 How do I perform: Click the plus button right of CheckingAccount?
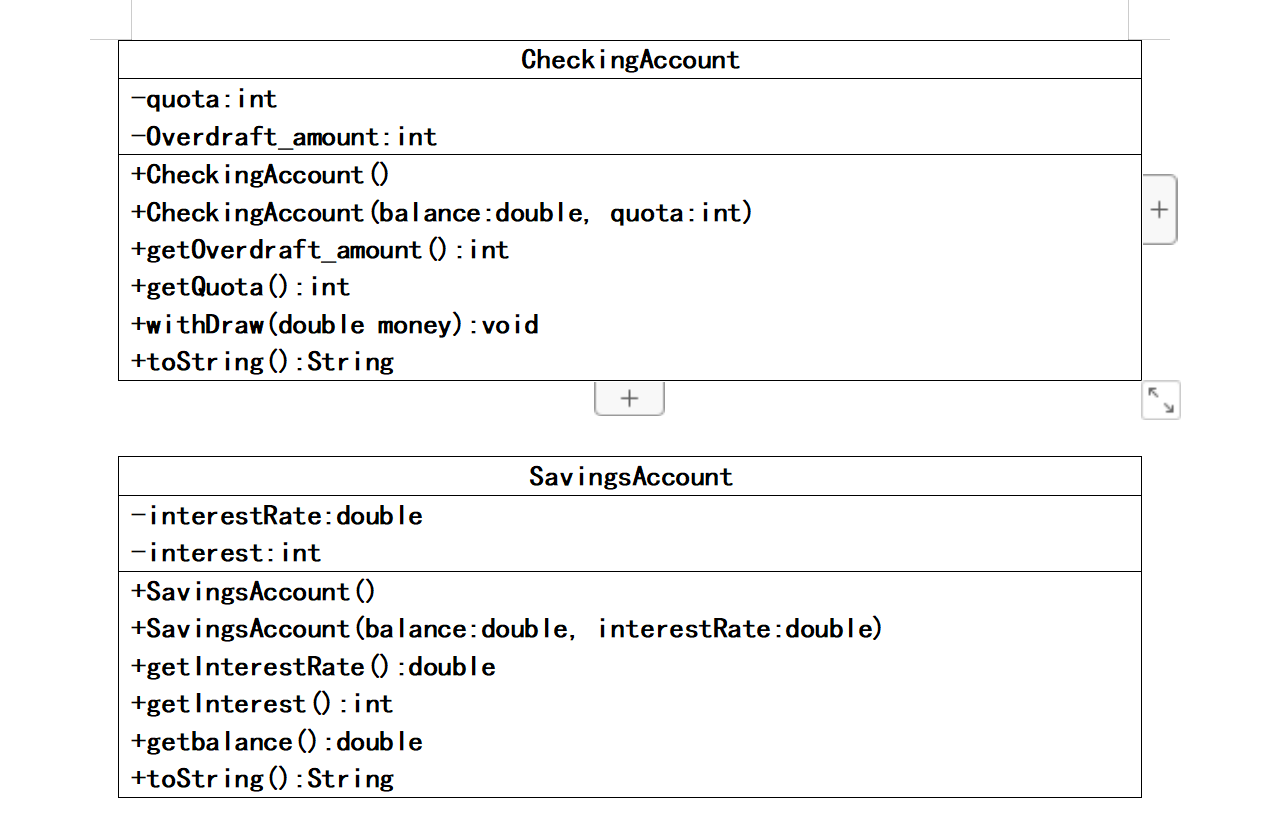point(1159,209)
